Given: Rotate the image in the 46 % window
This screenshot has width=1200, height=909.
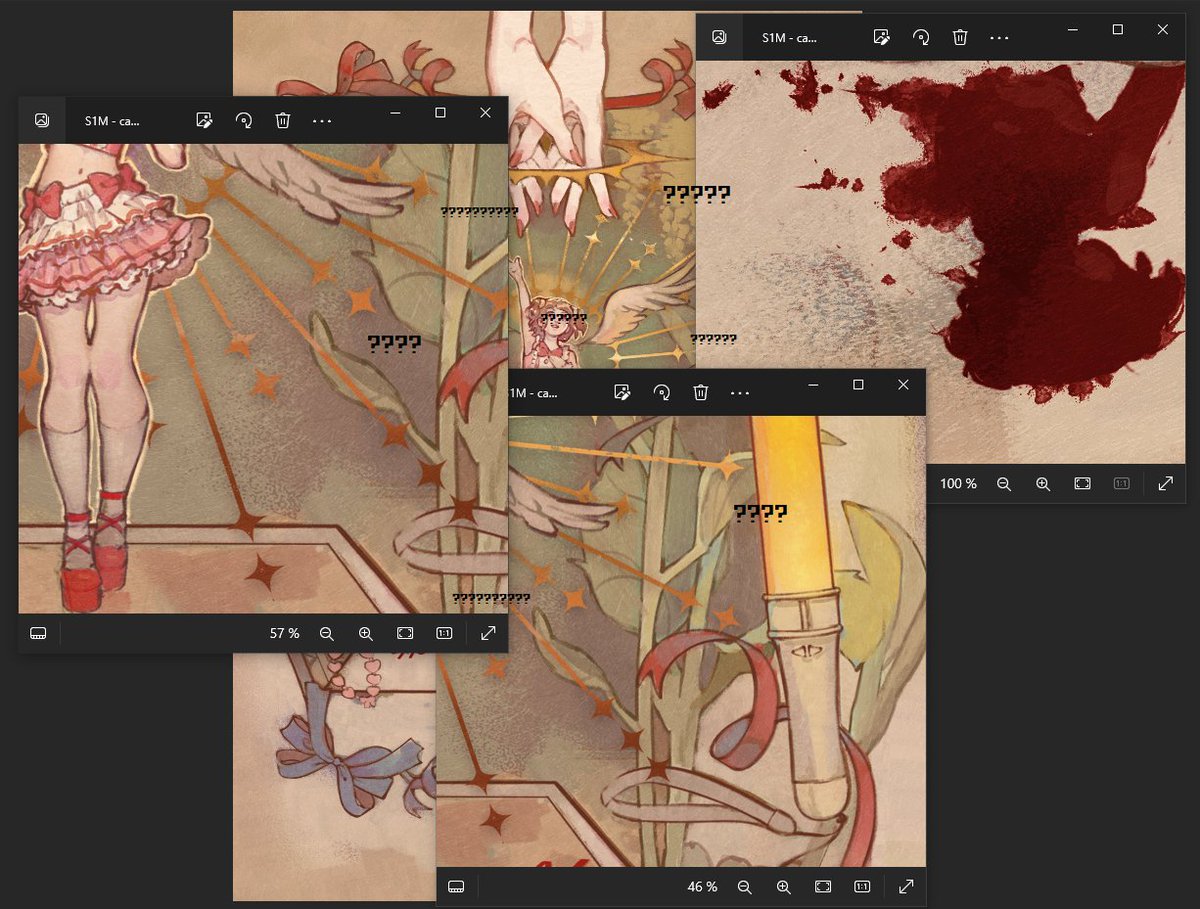Looking at the screenshot, I should [661, 392].
